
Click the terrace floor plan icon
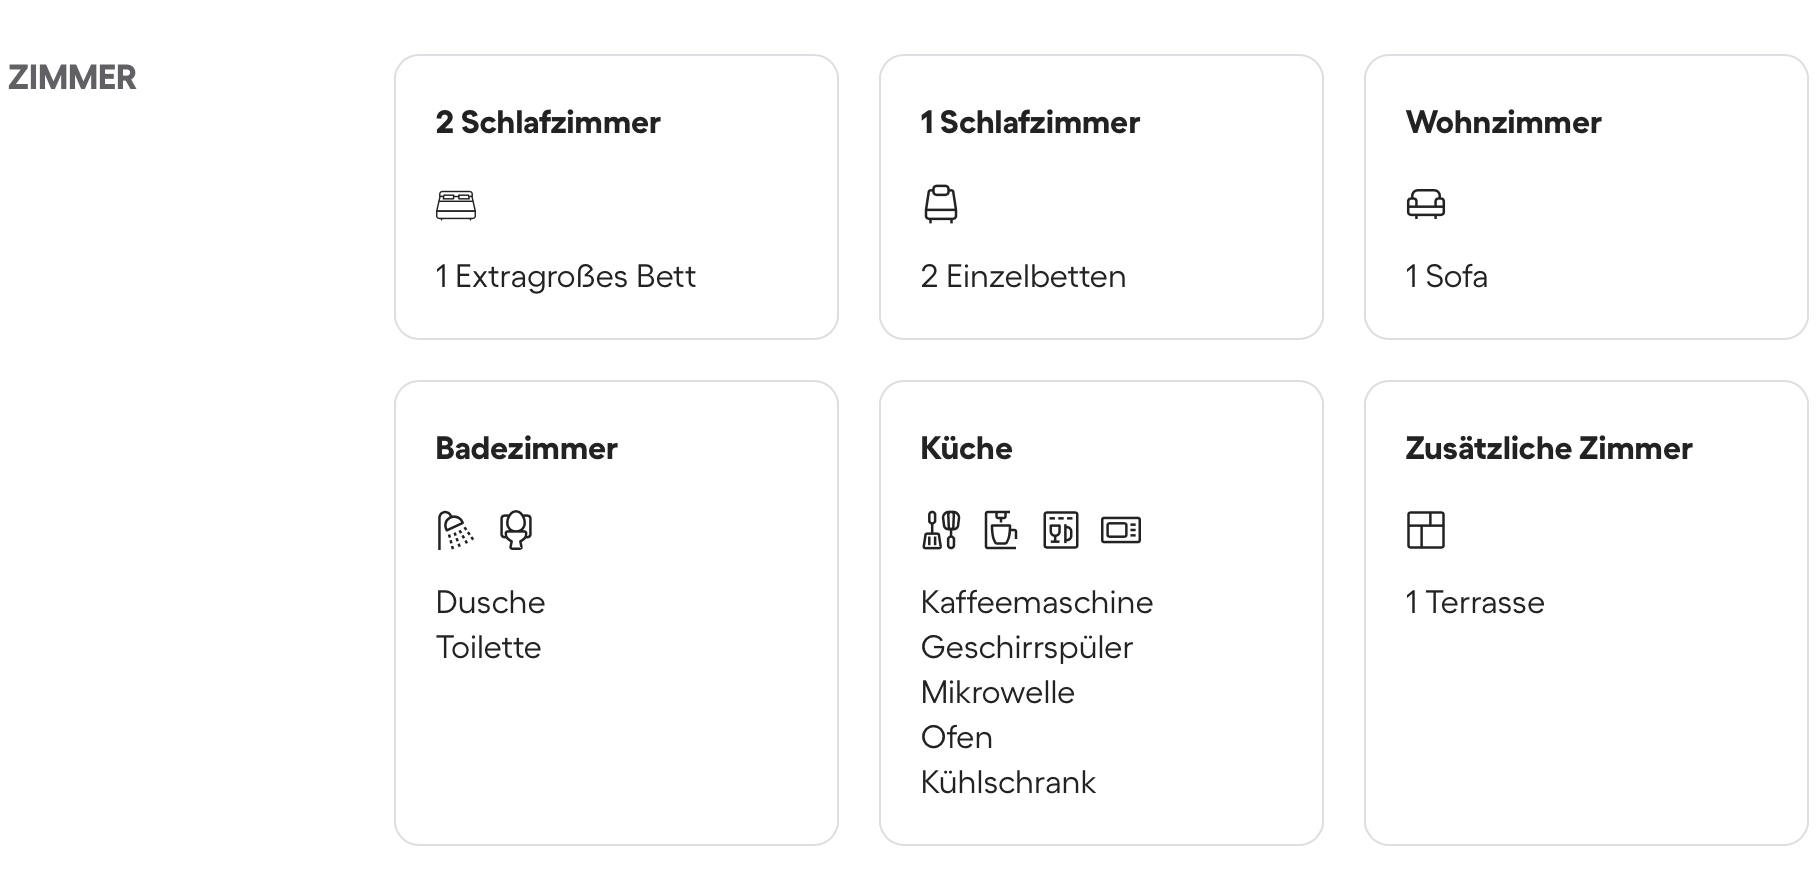coord(1425,530)
